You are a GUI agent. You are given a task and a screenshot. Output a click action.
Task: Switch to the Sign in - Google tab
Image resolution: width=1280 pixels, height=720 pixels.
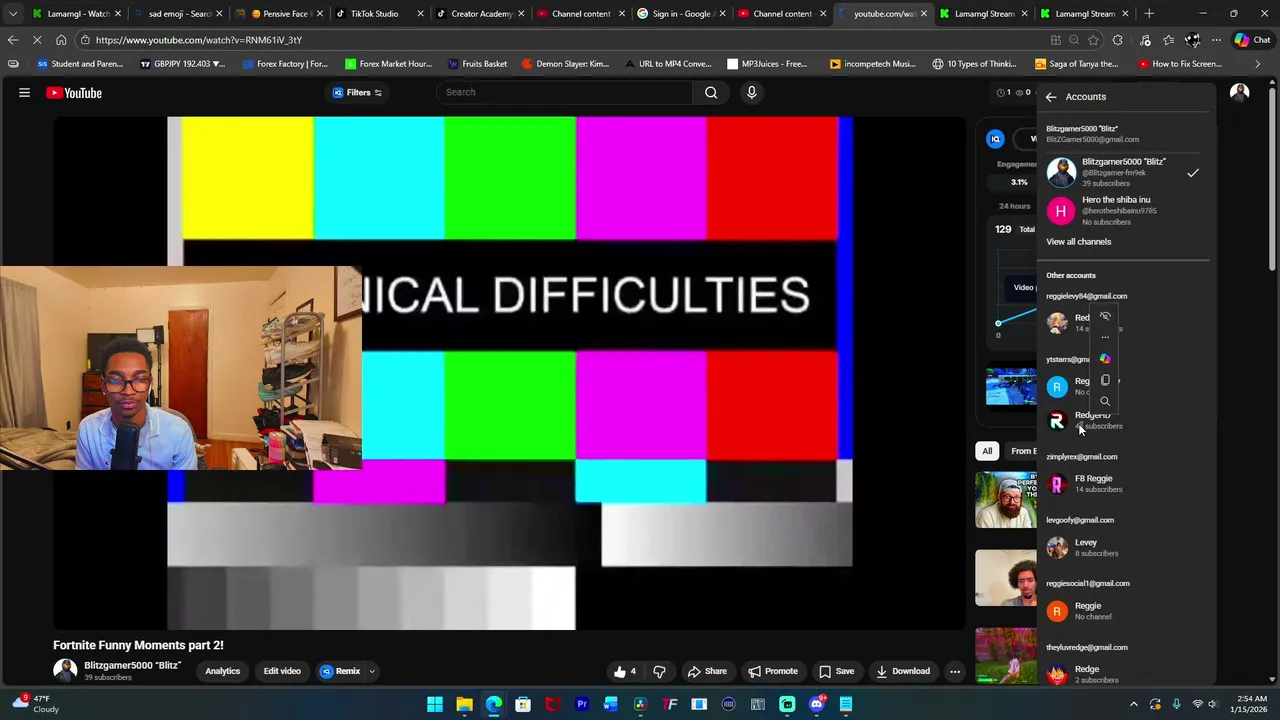click(681, 14)
